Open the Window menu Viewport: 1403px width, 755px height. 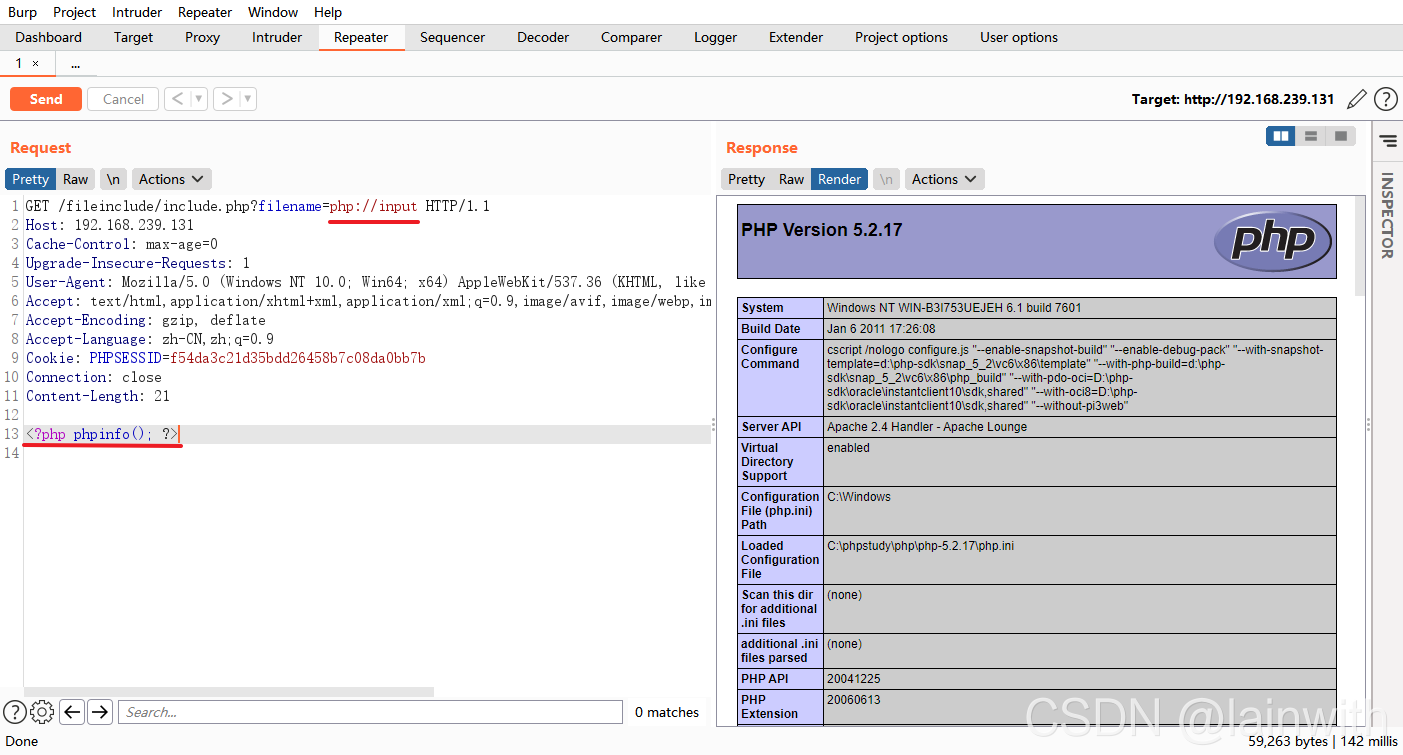tap(273, 12)
